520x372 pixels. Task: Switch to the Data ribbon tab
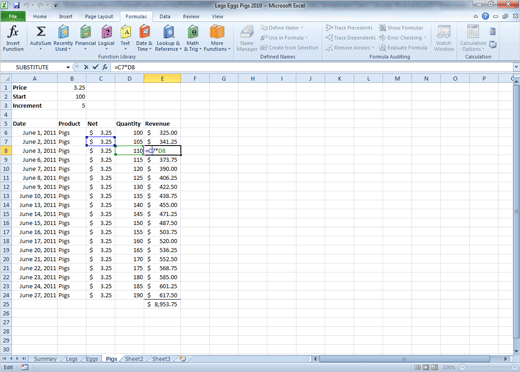coord(165,16)
